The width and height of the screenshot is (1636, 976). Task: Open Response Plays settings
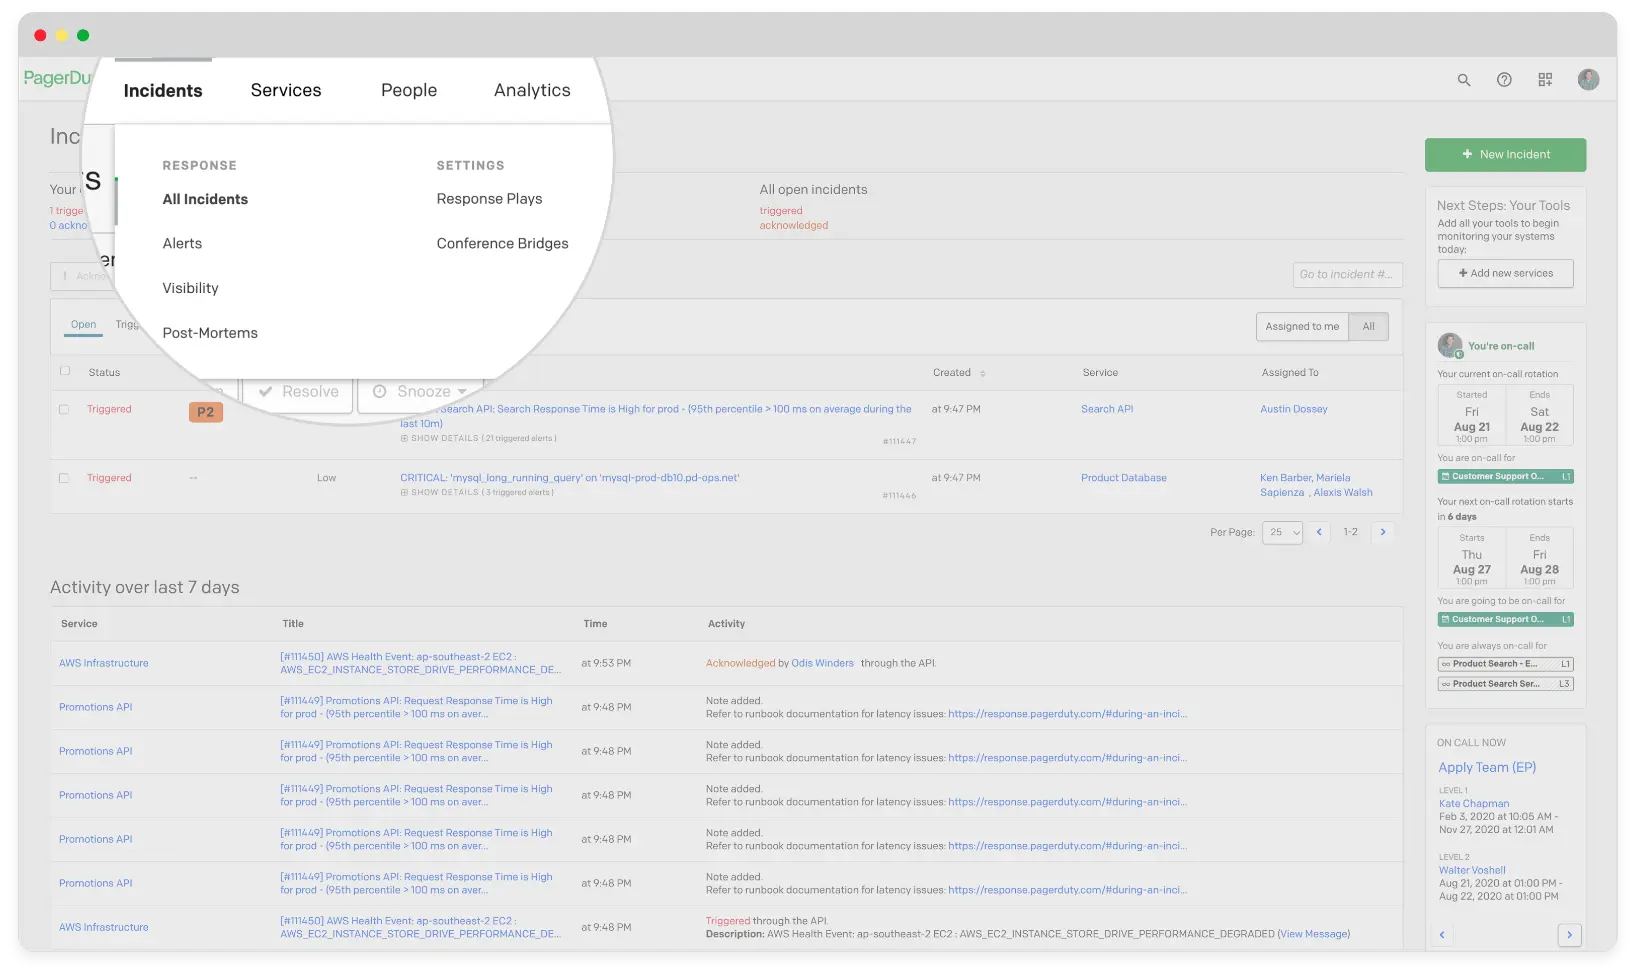(x=489, y=199)
